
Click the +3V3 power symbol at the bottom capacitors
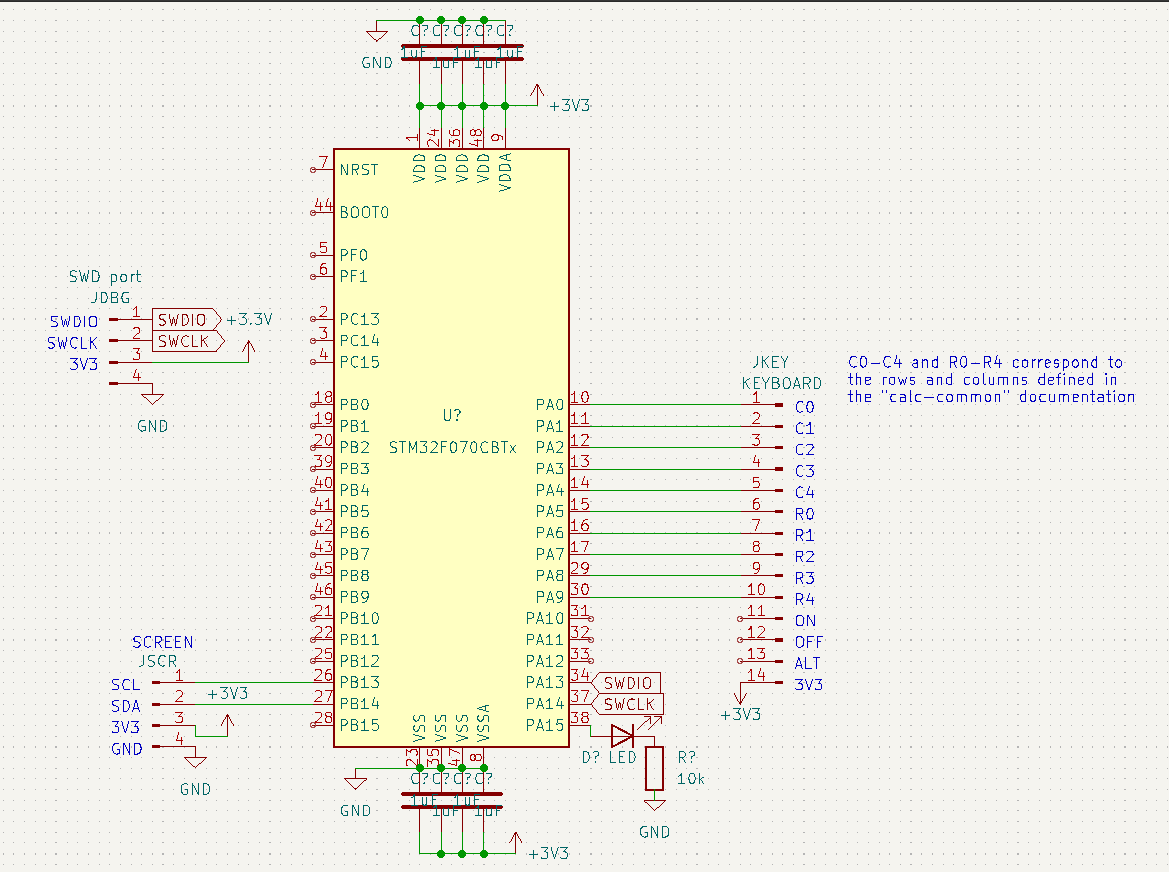point(515,839)
